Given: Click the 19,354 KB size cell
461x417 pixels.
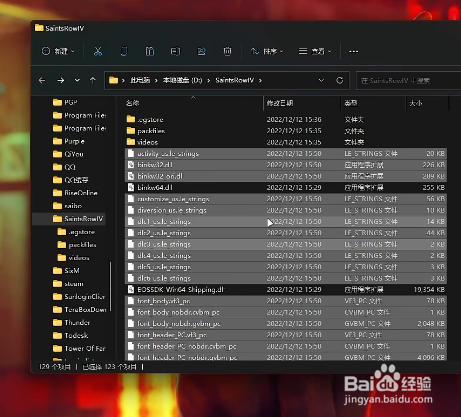Looking at the screenshot, I should coord(429,289).
